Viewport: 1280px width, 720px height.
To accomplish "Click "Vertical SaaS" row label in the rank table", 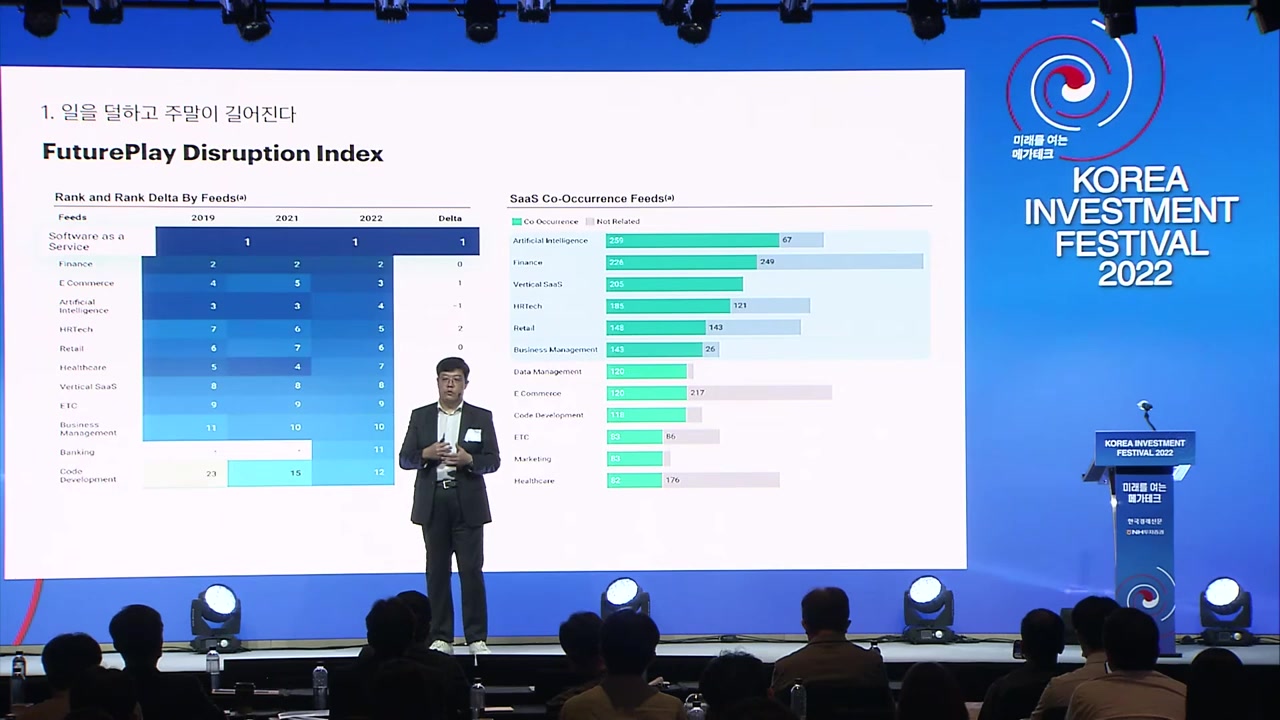I will pos(88,386).
